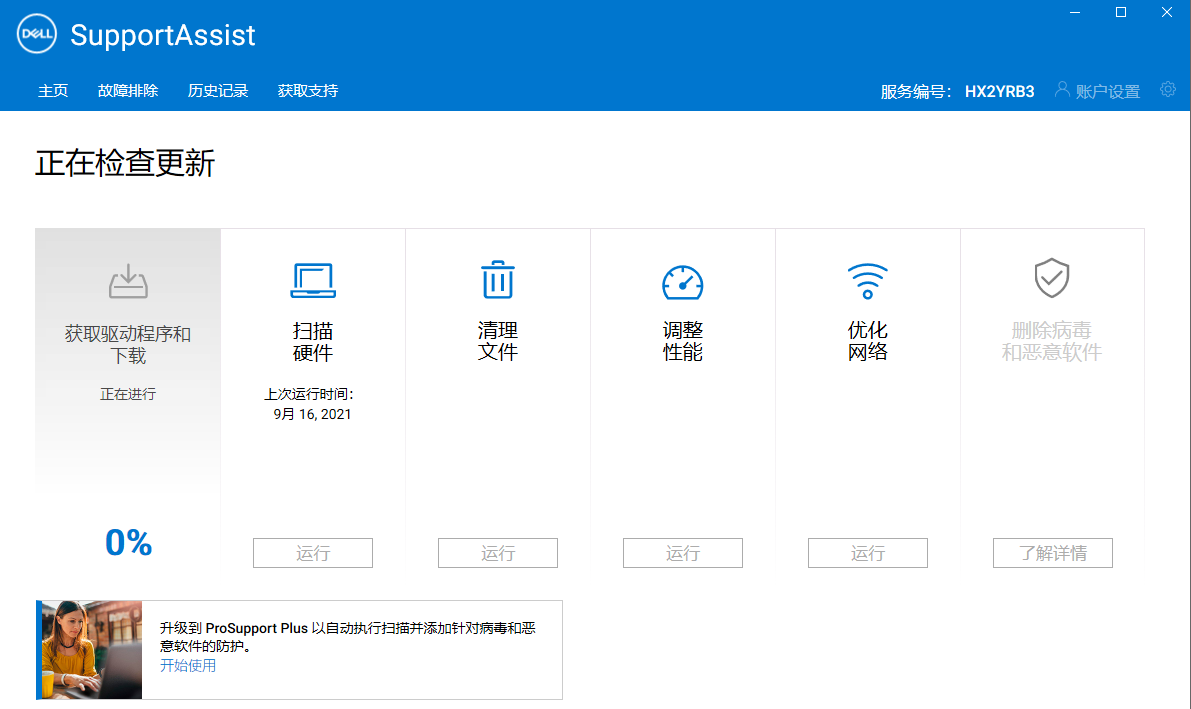Click the 开始使用 link in the banner
The height and width of the screenshot is (709, 1191).
point(188,666)
